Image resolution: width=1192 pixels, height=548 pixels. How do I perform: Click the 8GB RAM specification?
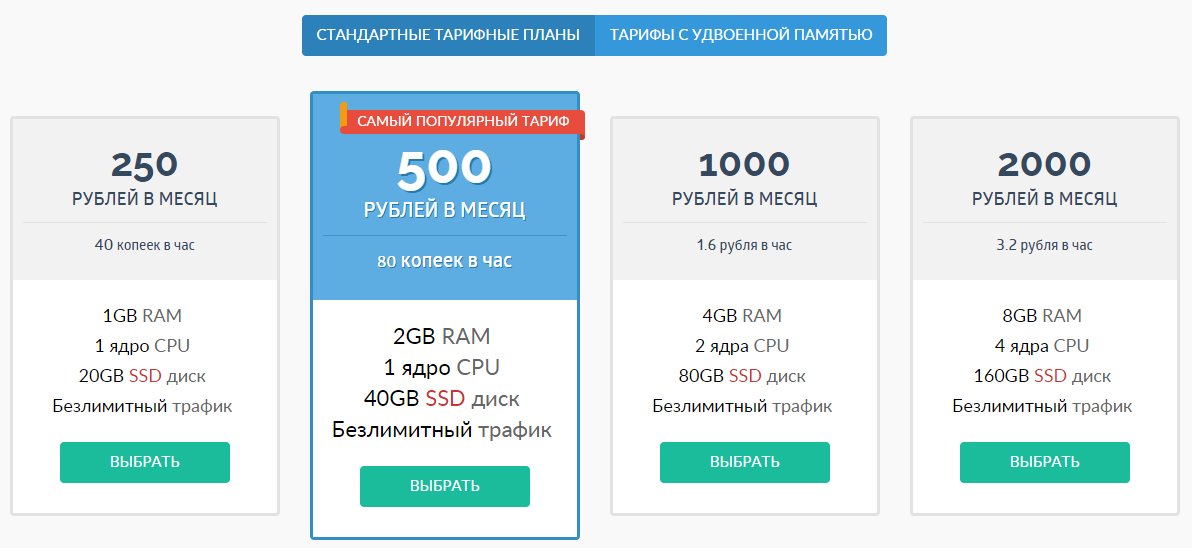tap(1041, 315)
